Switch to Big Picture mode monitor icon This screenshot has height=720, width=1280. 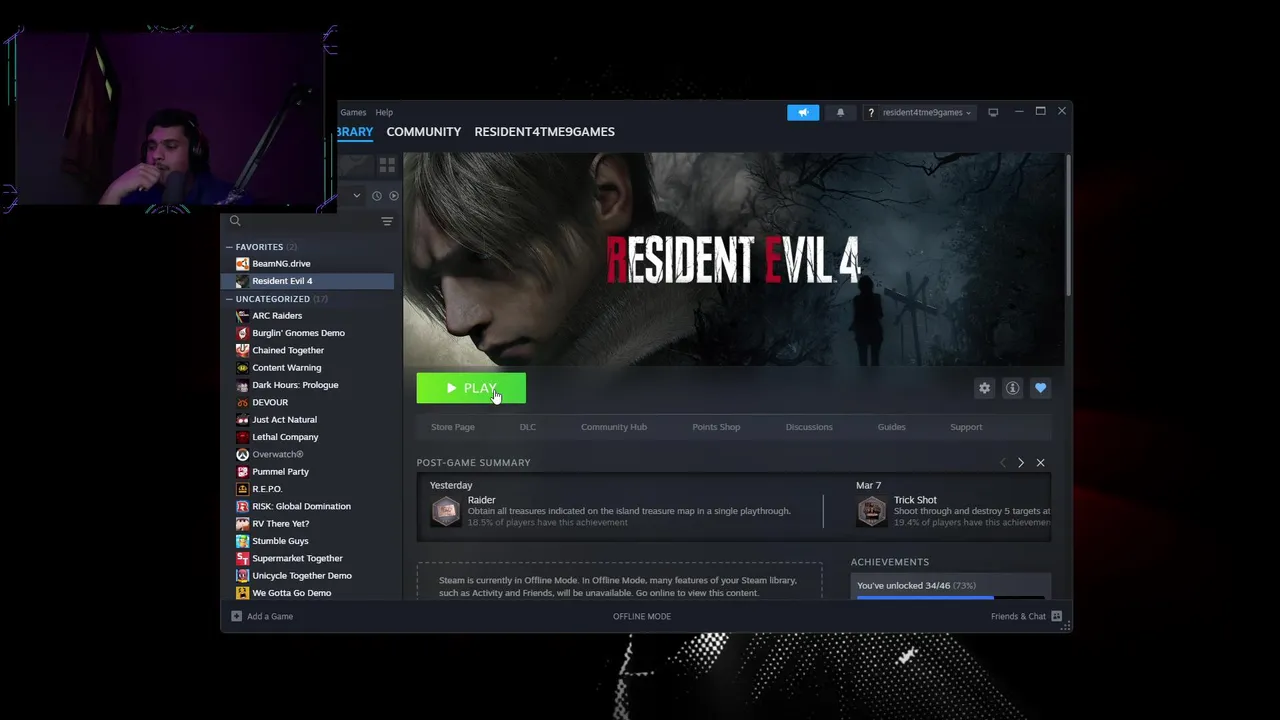[993, 112]
